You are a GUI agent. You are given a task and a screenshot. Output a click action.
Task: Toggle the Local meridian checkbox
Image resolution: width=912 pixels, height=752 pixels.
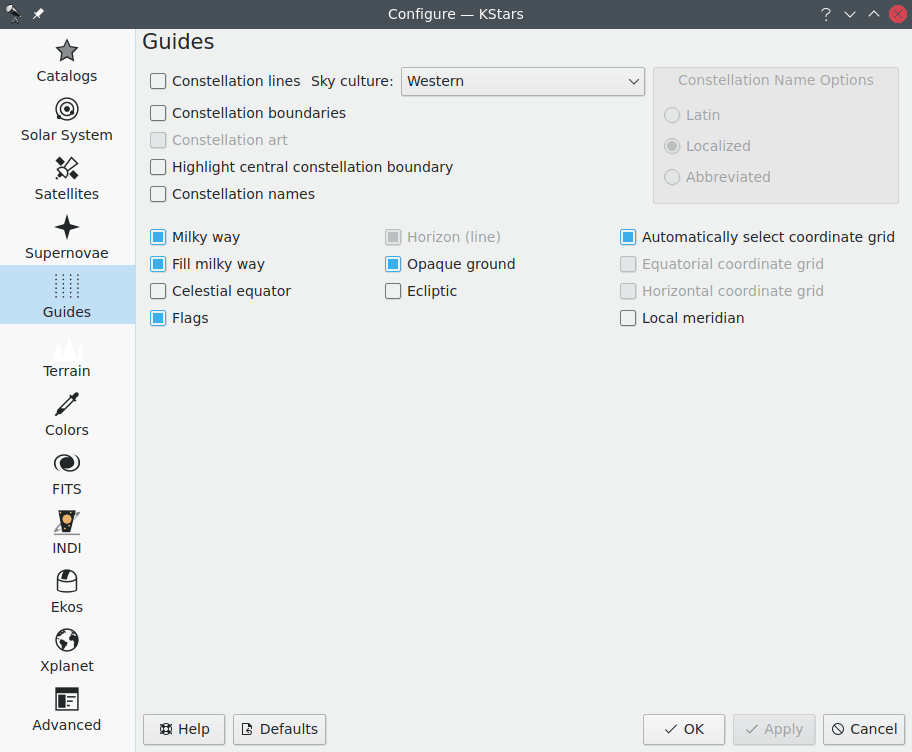pos(628,318)
